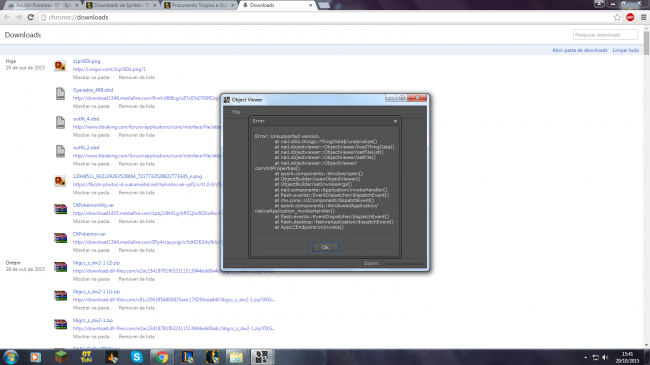Viewport: 650px width, 365px height.
Task: Open Windows Explorer folder in taskbar
Action: (x=236, y=357)
